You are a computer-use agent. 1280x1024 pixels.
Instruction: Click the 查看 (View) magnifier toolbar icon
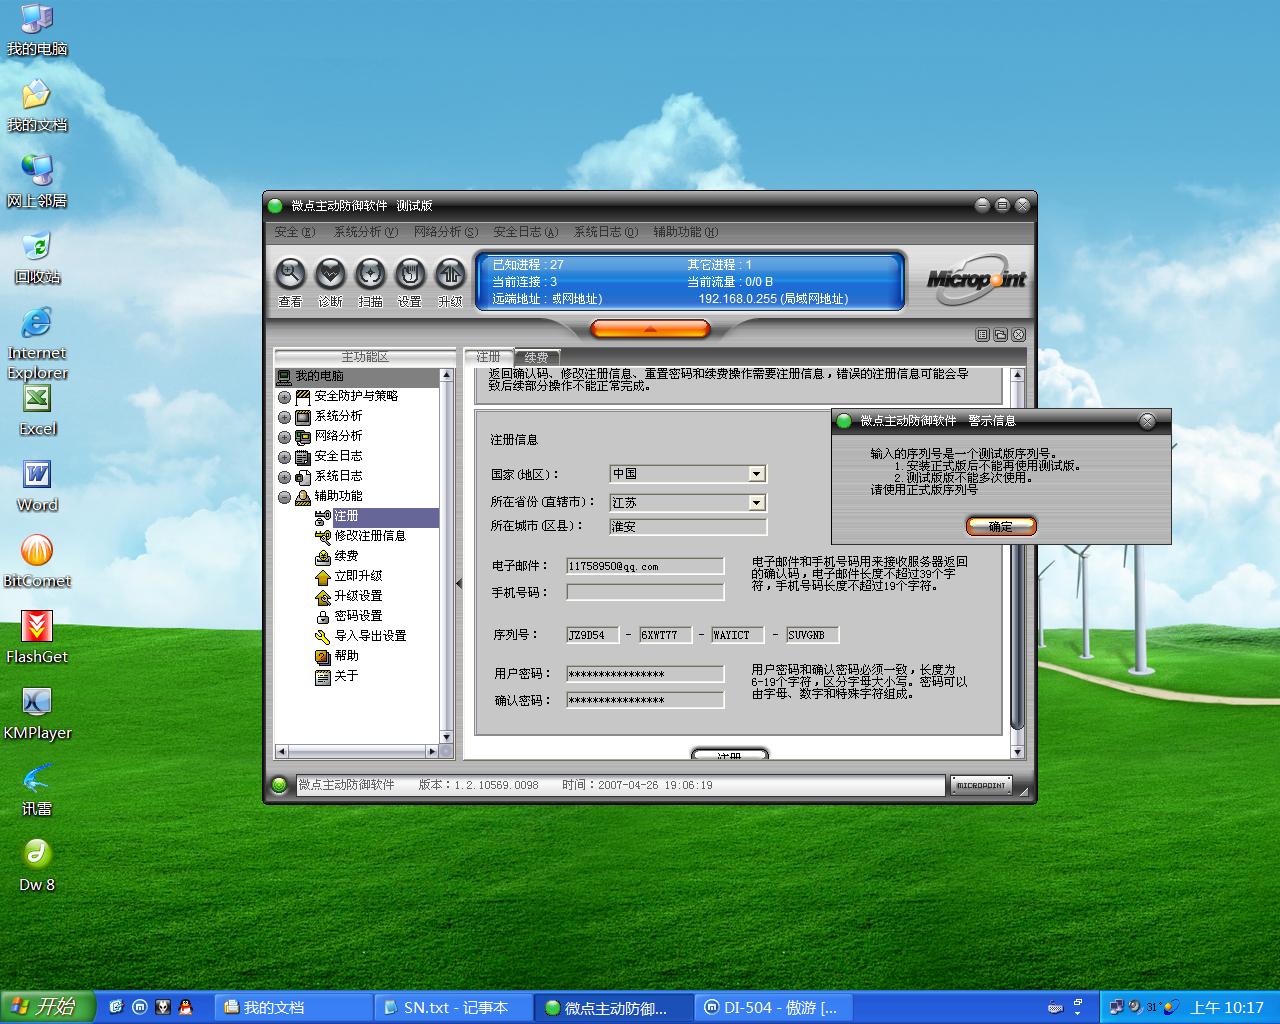pyautogui.click(x=290, y=274)
